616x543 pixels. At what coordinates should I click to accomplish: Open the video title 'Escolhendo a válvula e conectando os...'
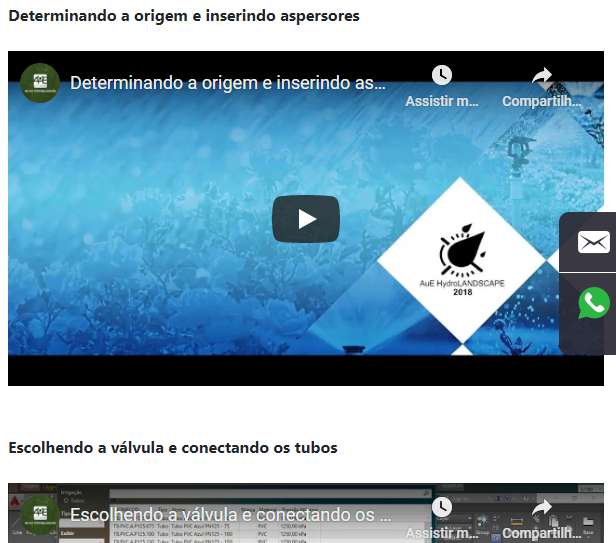[230, 515]
